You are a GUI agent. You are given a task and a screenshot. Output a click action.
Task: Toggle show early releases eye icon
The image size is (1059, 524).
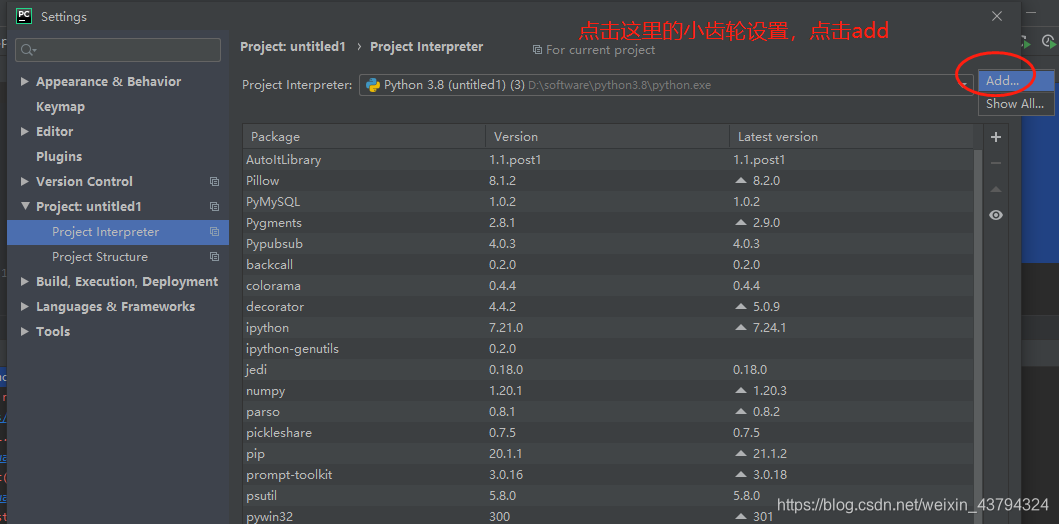click(x=996, y=215)
